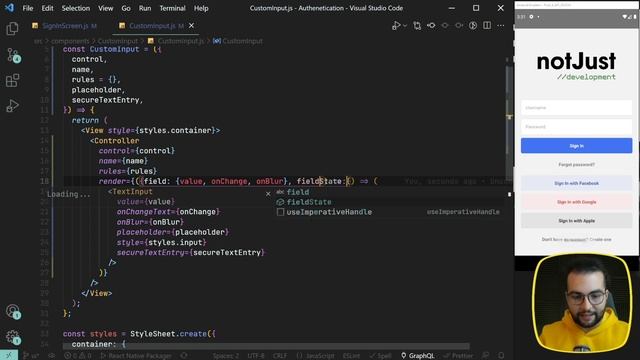The height and width of the screenshot is (360, 640).
Task: Click the settings gear in emulator status bar
Action: pyautogui.click(x=531, y=17)
